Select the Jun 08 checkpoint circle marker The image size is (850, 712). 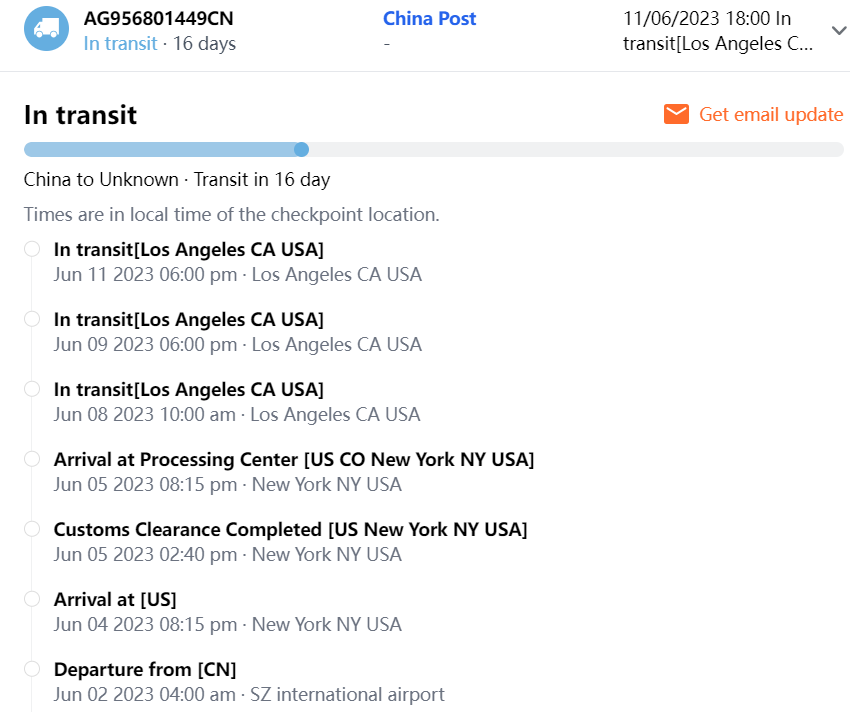pos(32,389)
